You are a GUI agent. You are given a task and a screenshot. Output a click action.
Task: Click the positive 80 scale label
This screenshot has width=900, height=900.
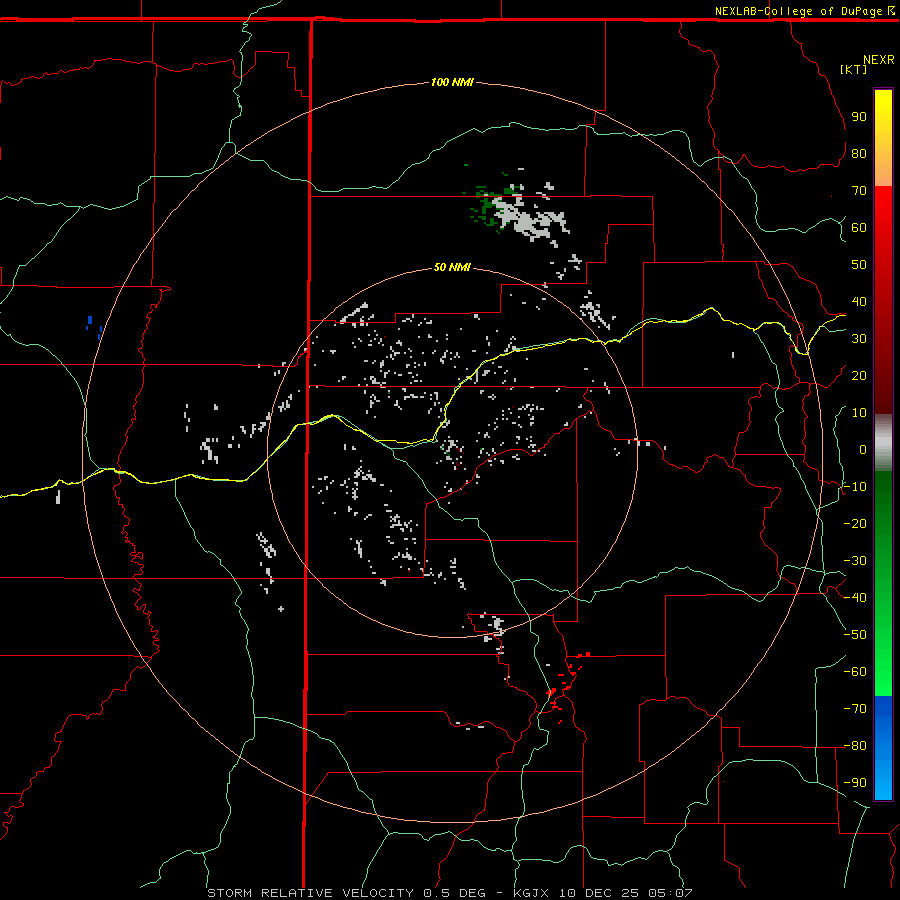[859, 154]
